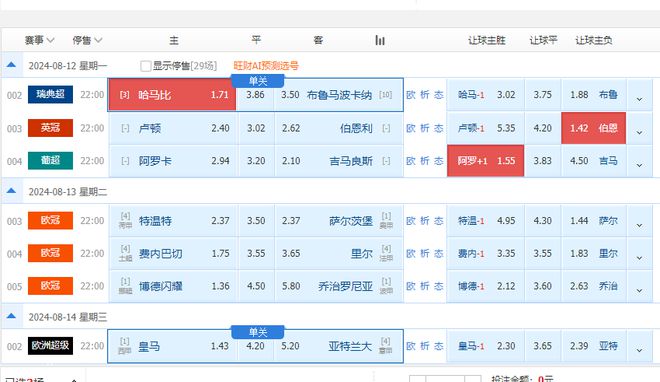This screenshot has height=382, width=660.
Task: Open 析 analysis for 费内巴切 match
Action: point(425,253)
